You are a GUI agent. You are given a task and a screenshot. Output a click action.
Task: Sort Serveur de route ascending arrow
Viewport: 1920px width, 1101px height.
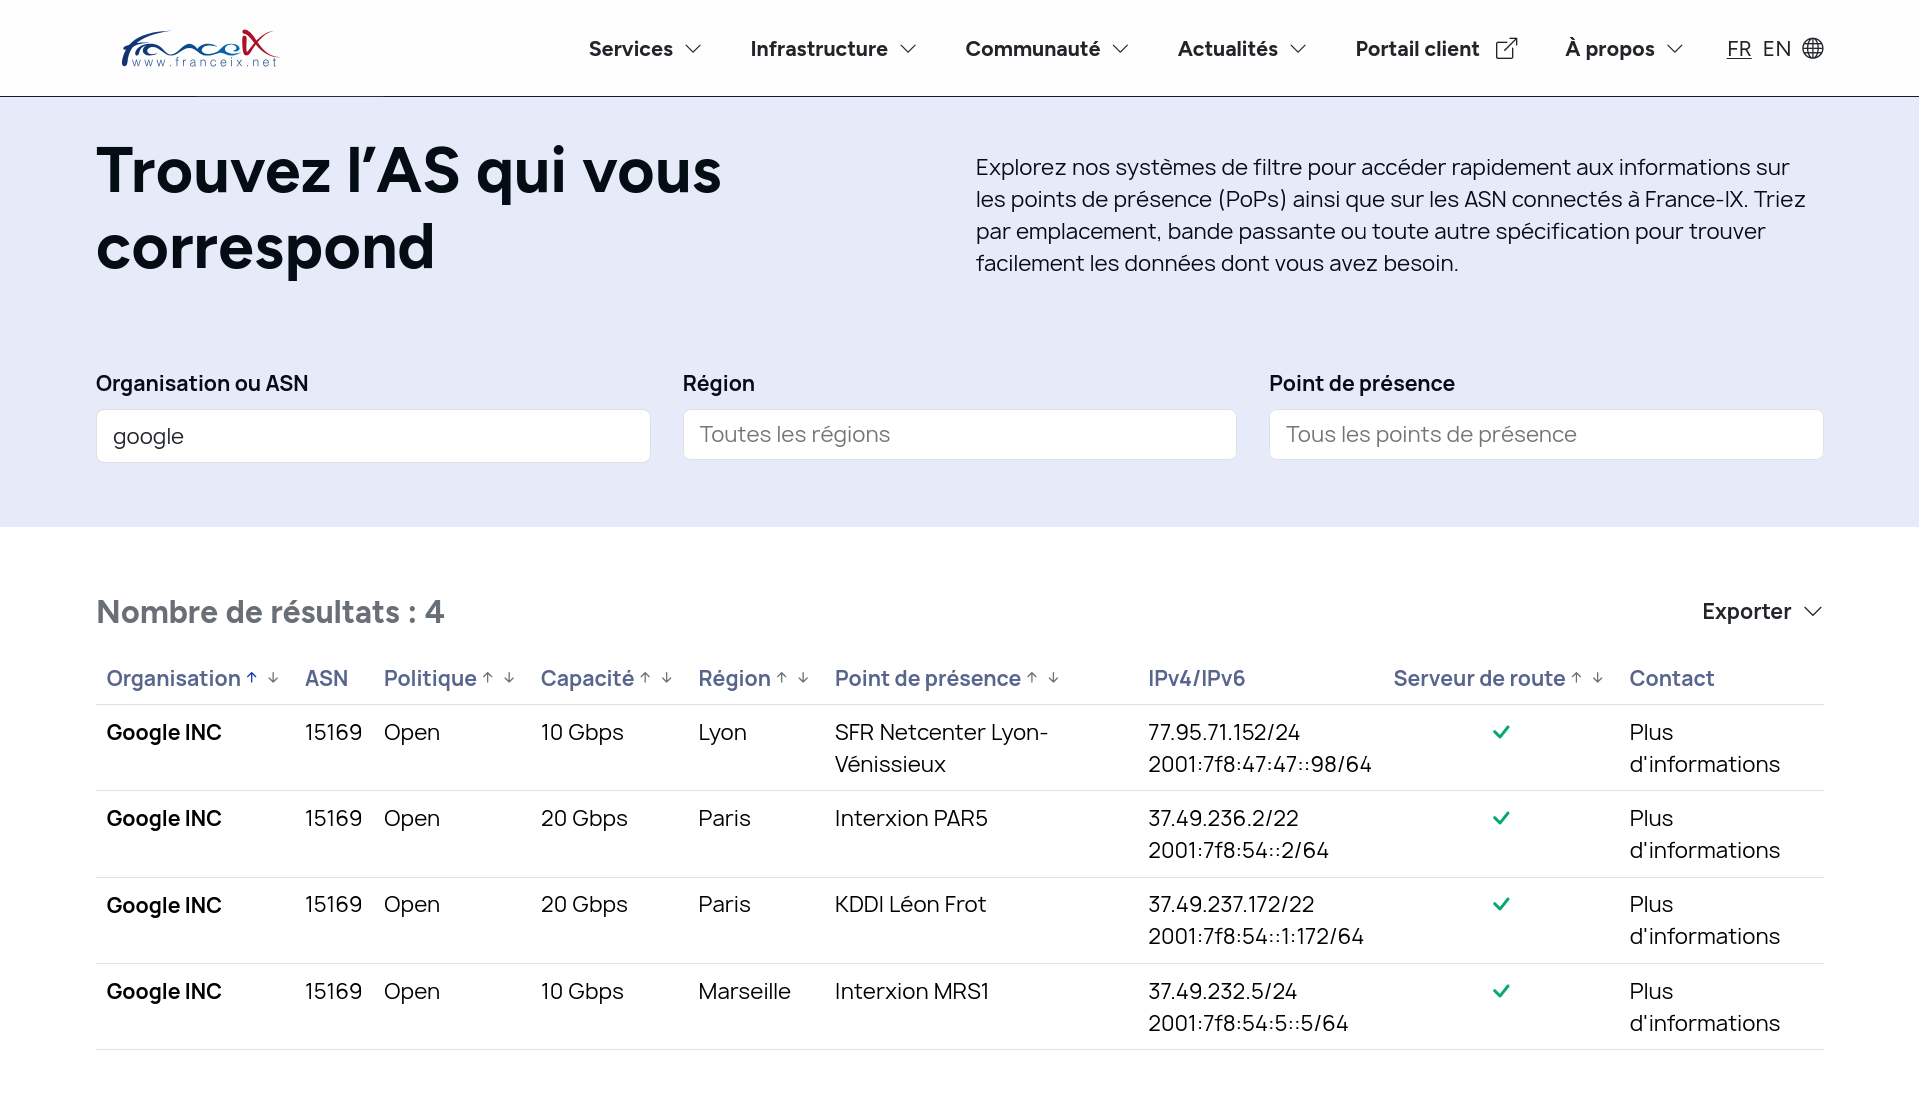click(x=1577, y=678)
